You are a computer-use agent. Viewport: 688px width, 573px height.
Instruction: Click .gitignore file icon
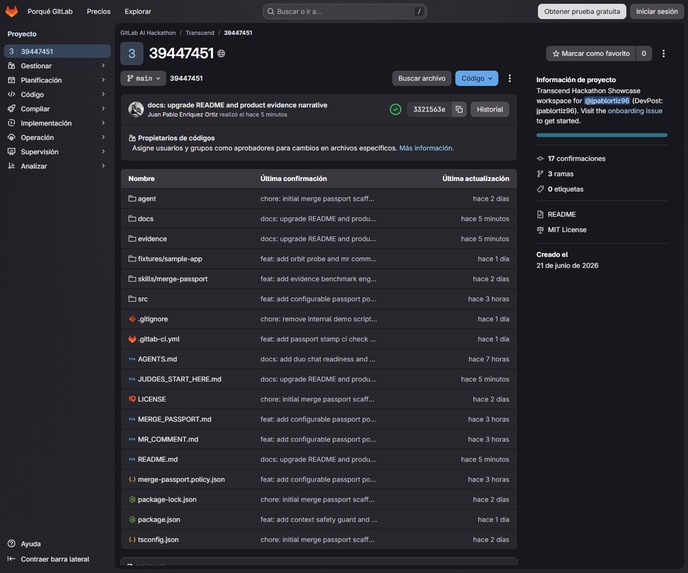pos(132,319)
